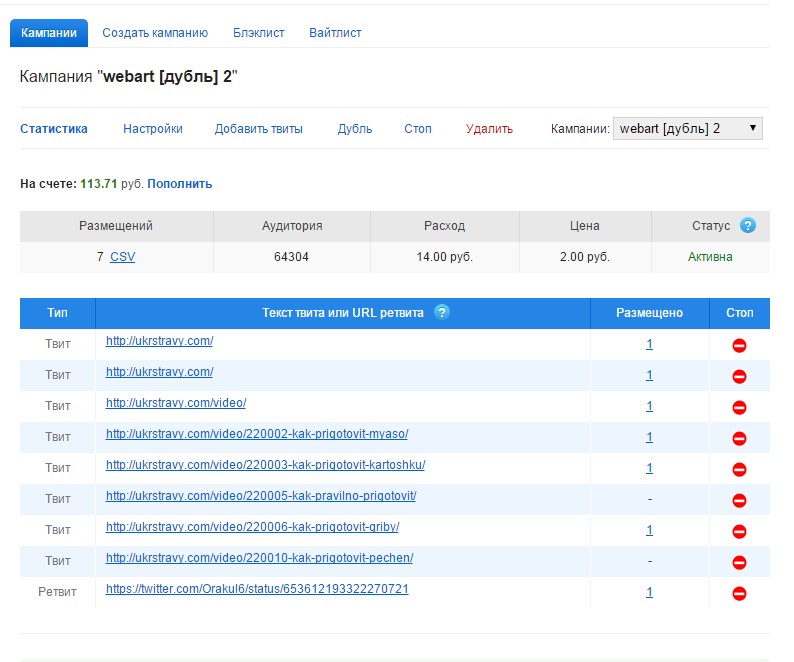This screenshot has width=794, height=662.
Task: Stop the Orakul6 retweet row
Action: tap(739, 593)
